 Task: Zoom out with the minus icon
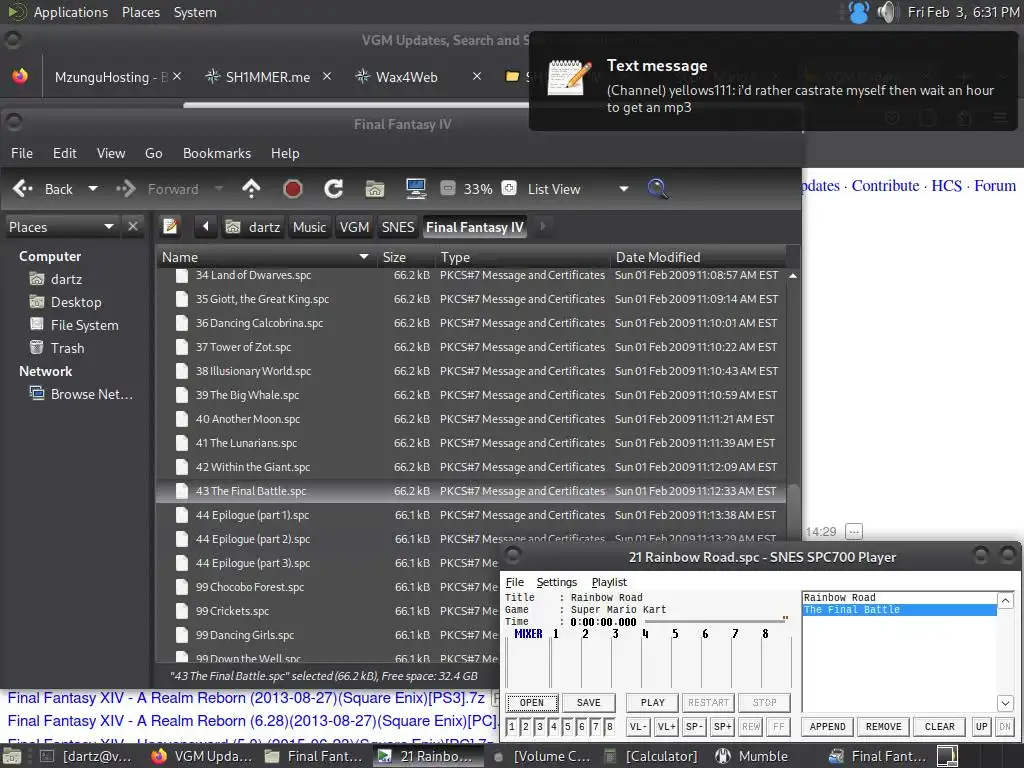click(x=447, y=188)
